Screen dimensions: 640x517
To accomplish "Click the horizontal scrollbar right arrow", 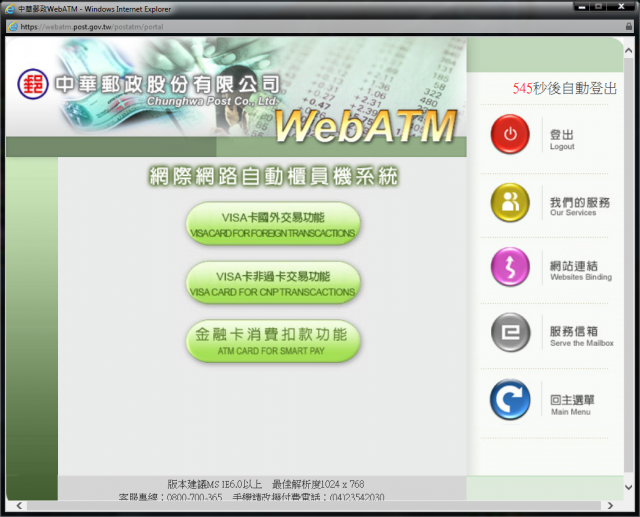I will pos(610,506).
